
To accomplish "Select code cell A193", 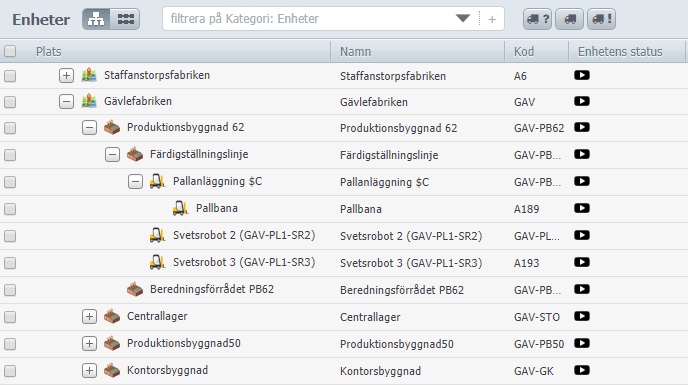I will pyautogui.click(x=527, y=263).
